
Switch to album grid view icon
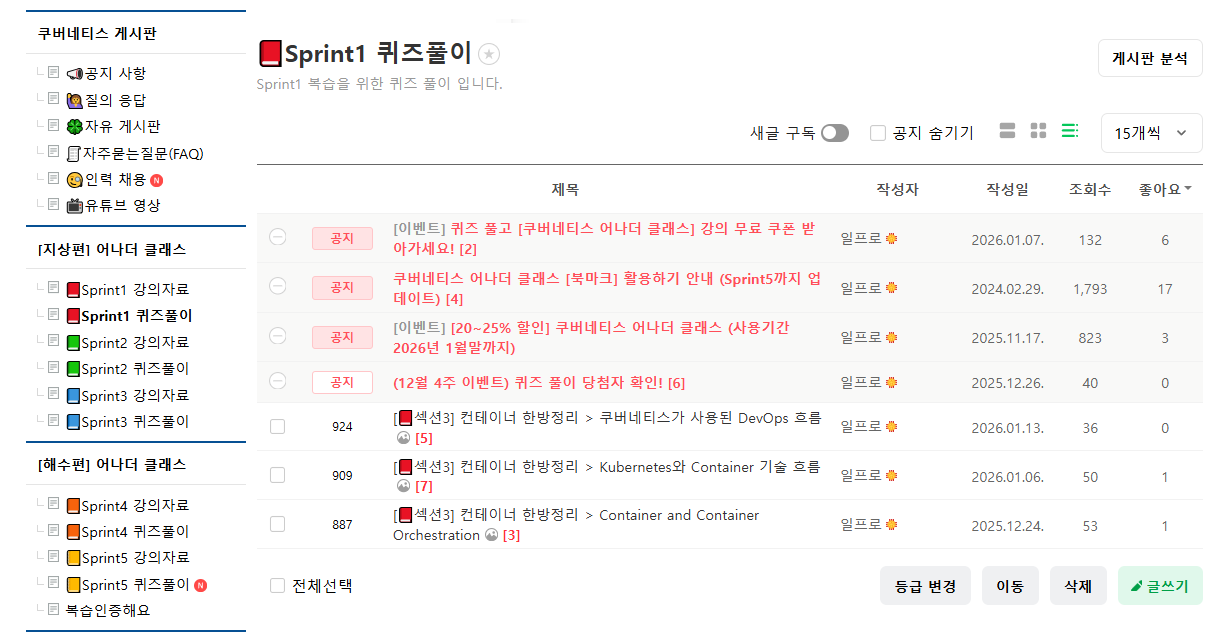click(x=1038, y=131)
